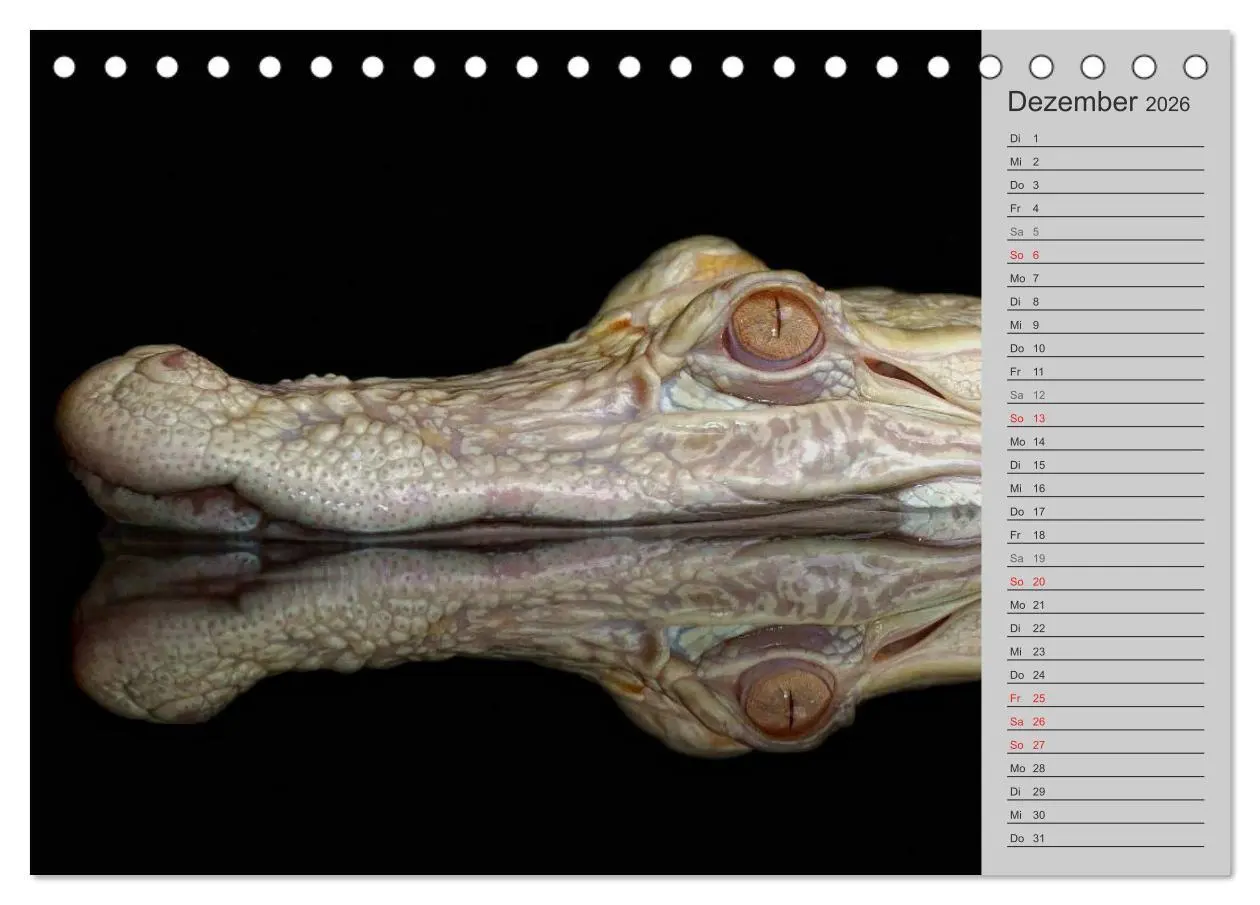Click the Do 24 date line
This screenshot has height=905, width=1260.
tap(1105, 675)
